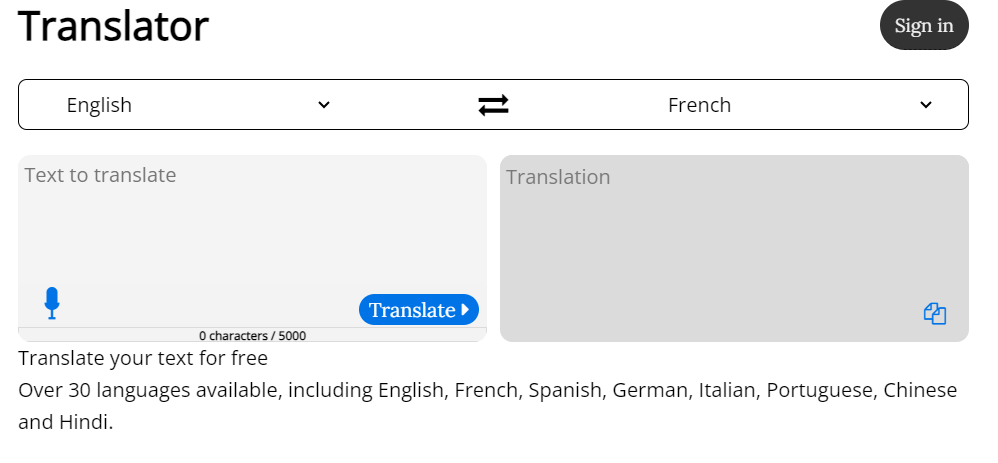Copy the translation to clipboard
Screen dimensions: 998x463
(x=935, y=313)
